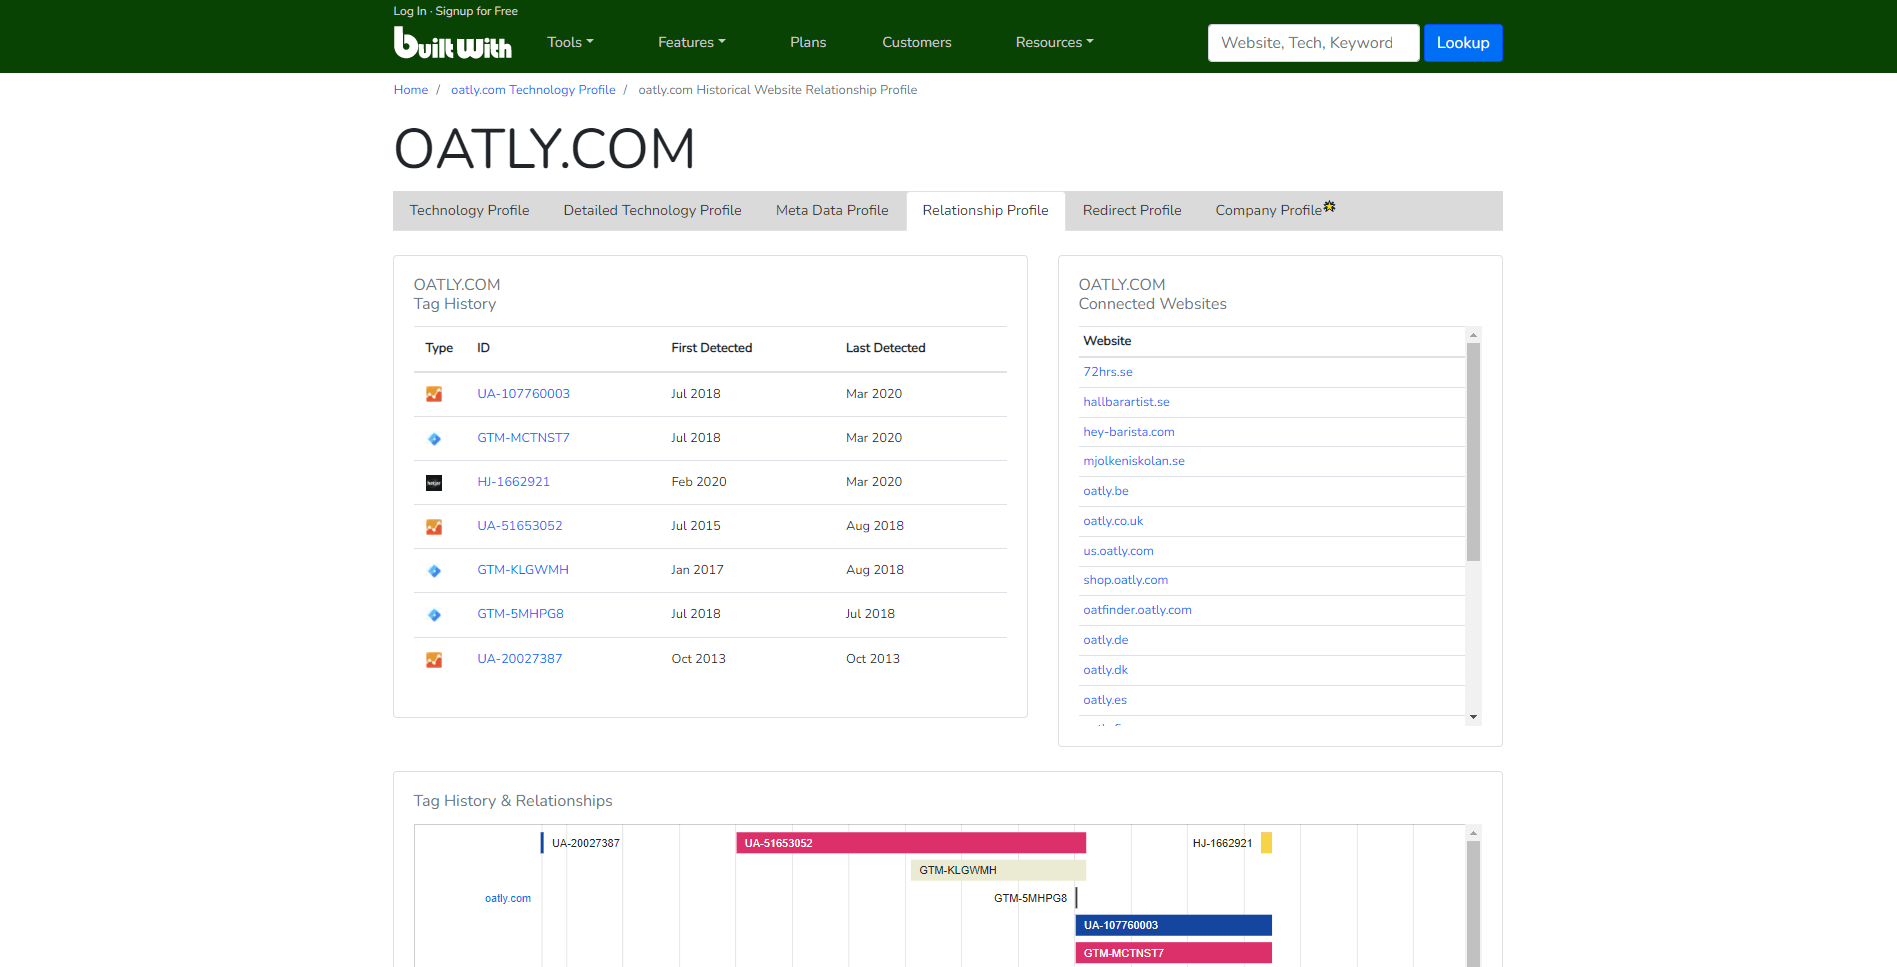Click the Website column header
The width and height of the screenshot is (1897, 967).
click(1107, 341)
